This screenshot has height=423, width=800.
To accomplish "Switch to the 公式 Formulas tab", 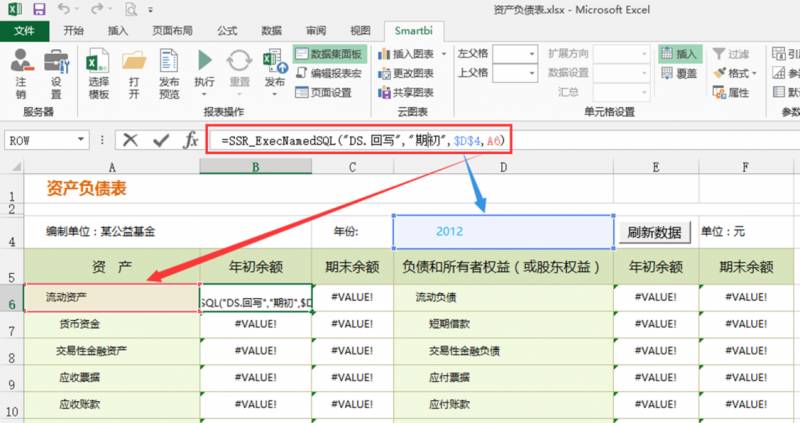I will [227, 31].
